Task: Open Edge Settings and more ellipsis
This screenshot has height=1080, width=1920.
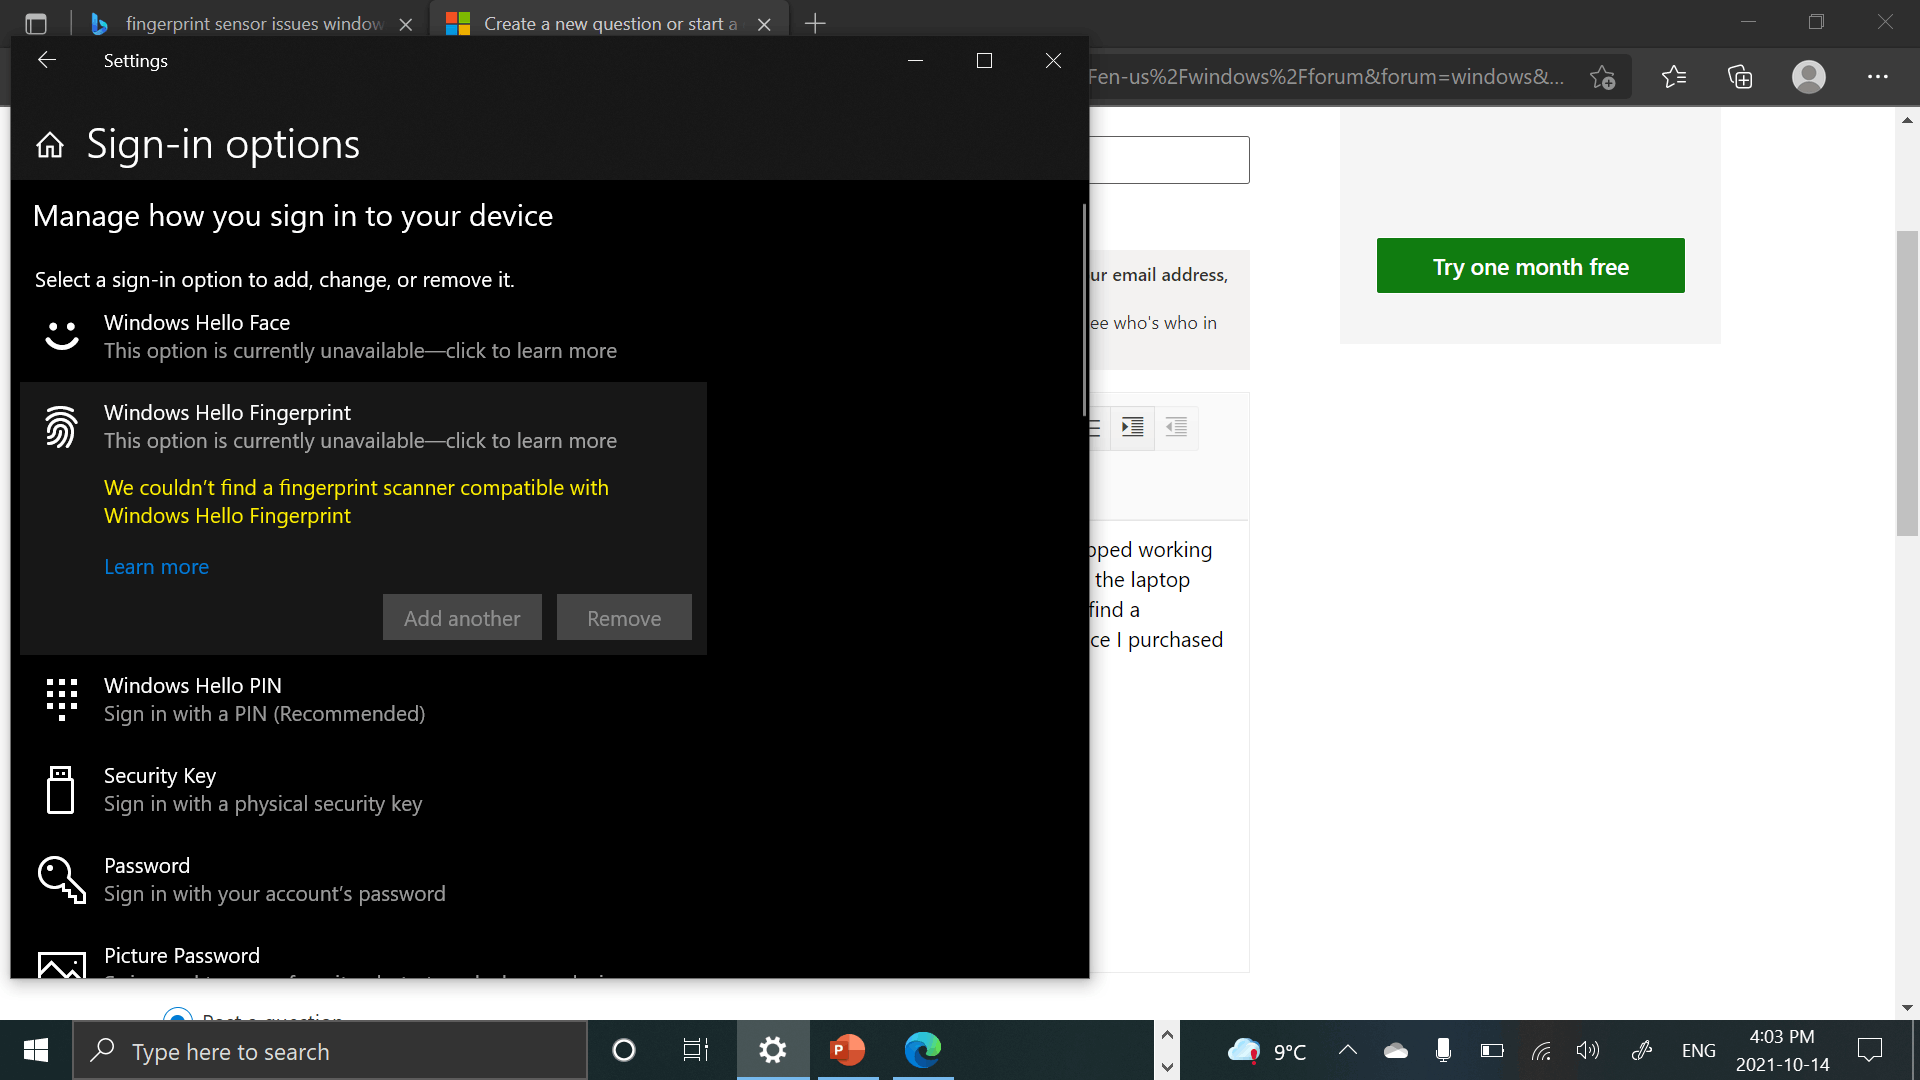Action: click(x=1877, y=77)
